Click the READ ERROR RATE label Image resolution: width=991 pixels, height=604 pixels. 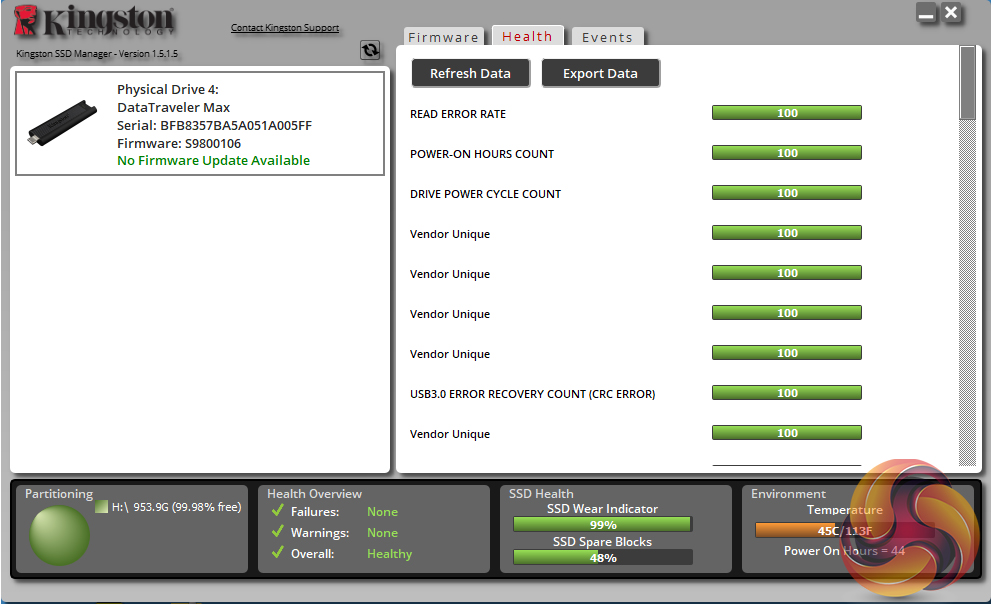point(458,114)
